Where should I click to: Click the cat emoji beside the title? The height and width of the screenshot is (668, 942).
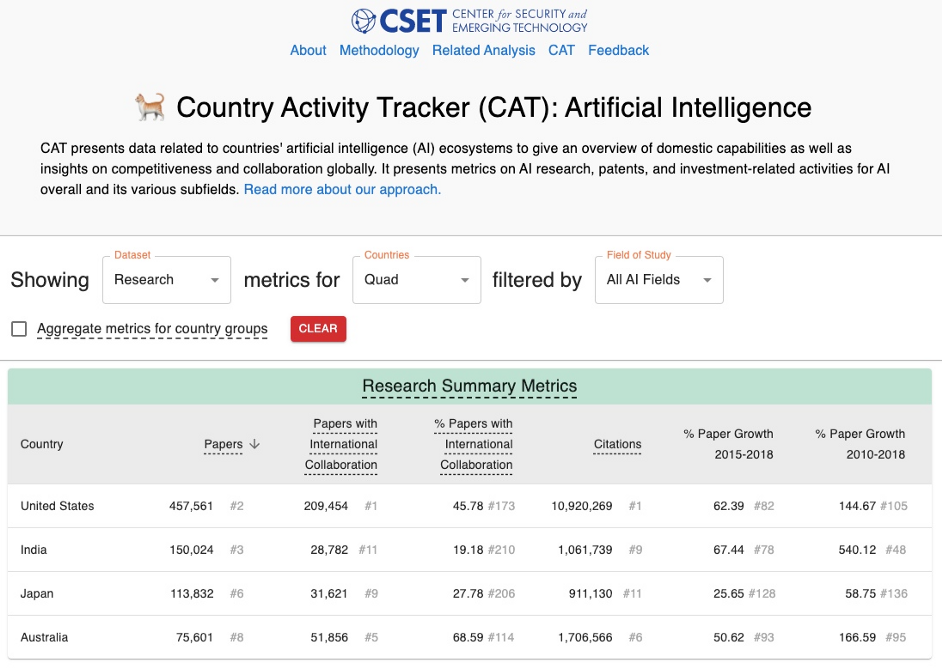click(150, 107)
